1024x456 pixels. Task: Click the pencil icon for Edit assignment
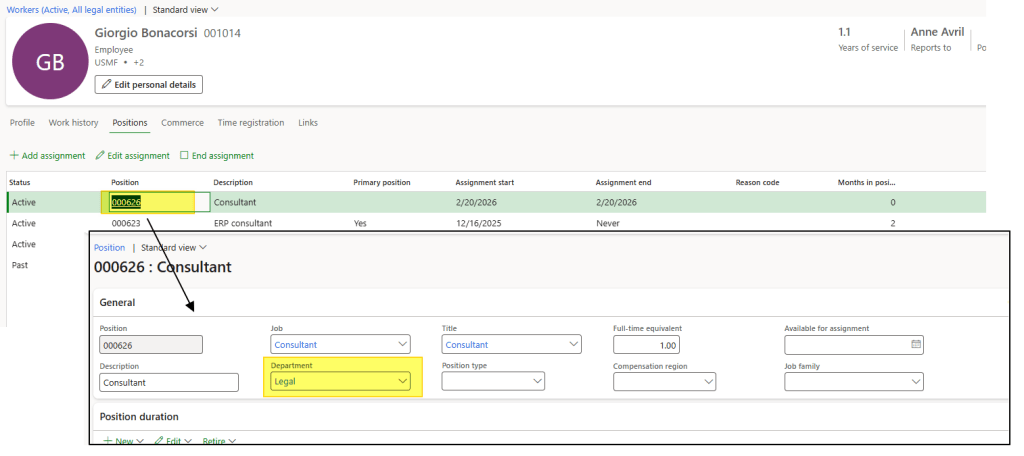100,156
